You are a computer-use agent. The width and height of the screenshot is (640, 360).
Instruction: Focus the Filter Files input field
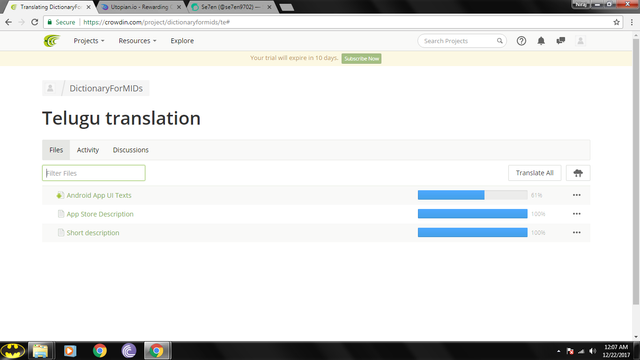(93, 173)
